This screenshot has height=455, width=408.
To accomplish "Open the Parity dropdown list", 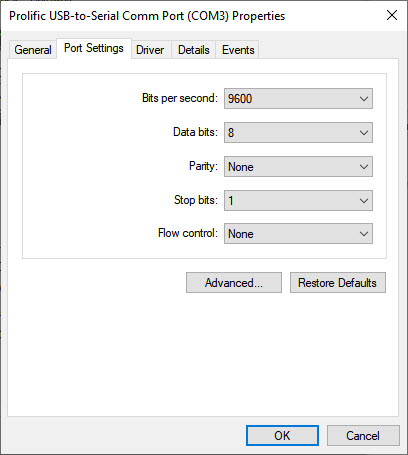I will pyautogui.click(x=298, y=167).
